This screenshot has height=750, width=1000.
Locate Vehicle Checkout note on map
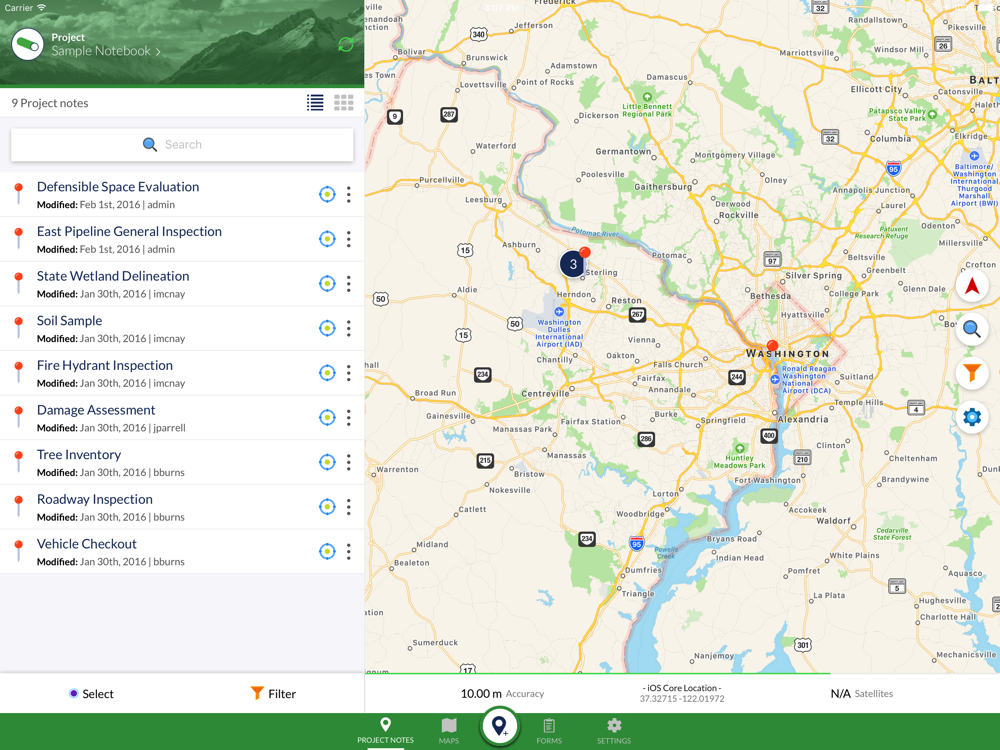tap(327, 552)
